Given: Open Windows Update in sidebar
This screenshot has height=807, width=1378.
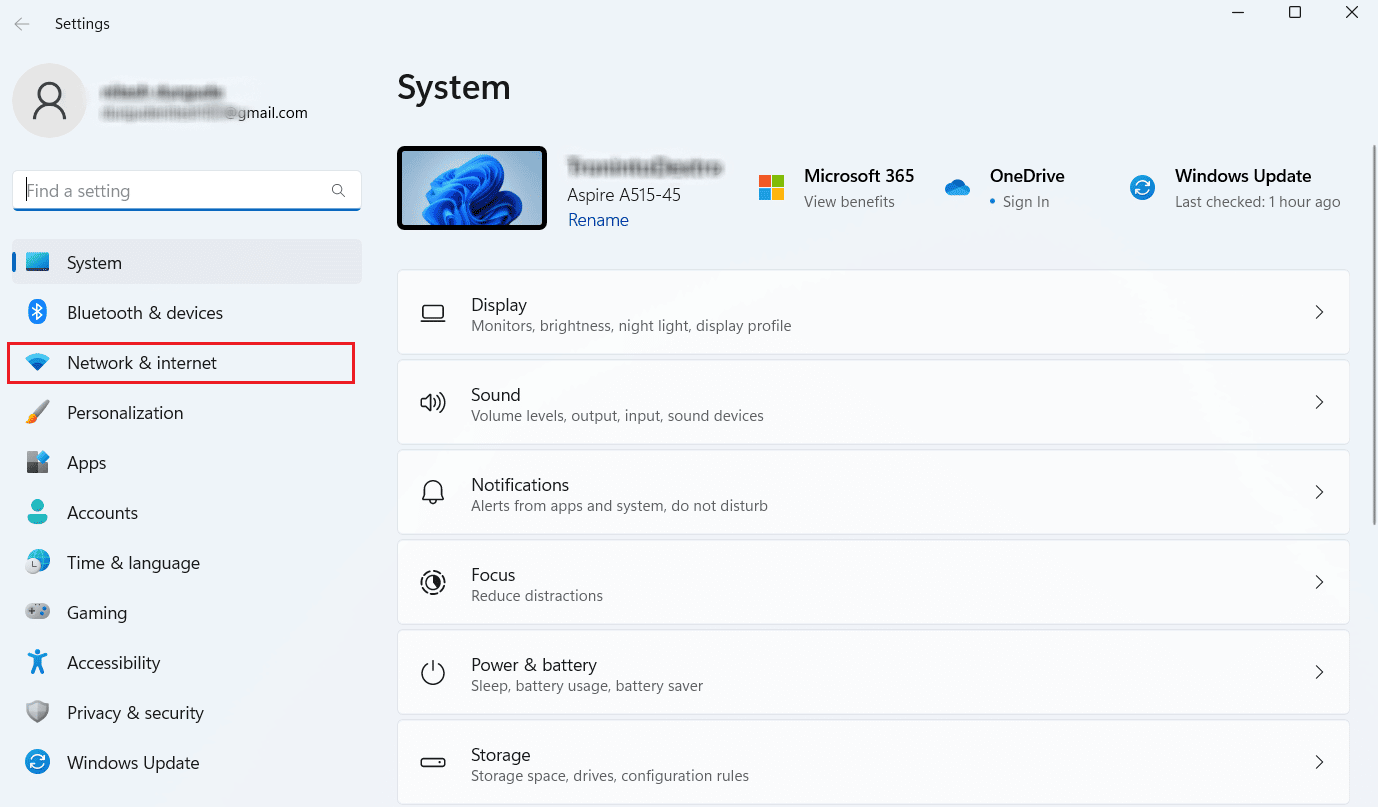Looking at the screenshot, I should pos(187,763).
